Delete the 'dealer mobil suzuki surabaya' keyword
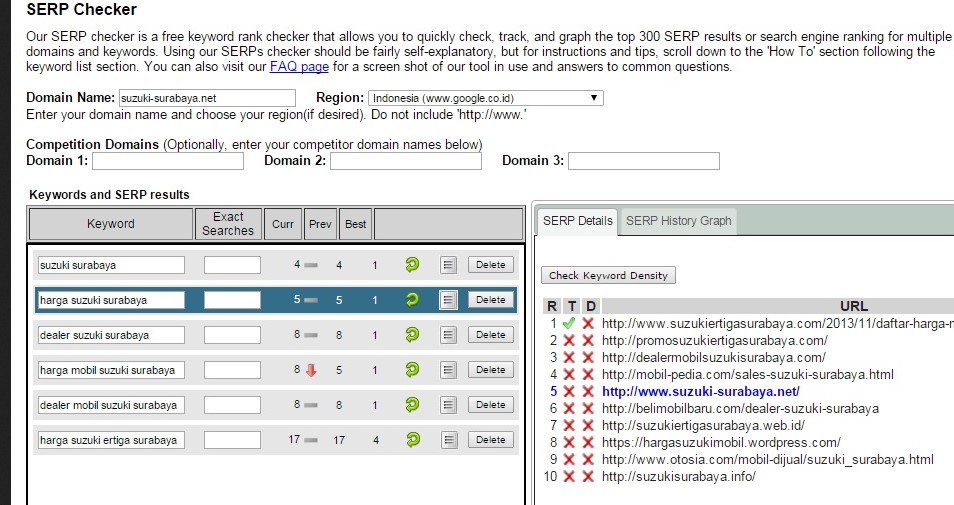 [490, 405]
